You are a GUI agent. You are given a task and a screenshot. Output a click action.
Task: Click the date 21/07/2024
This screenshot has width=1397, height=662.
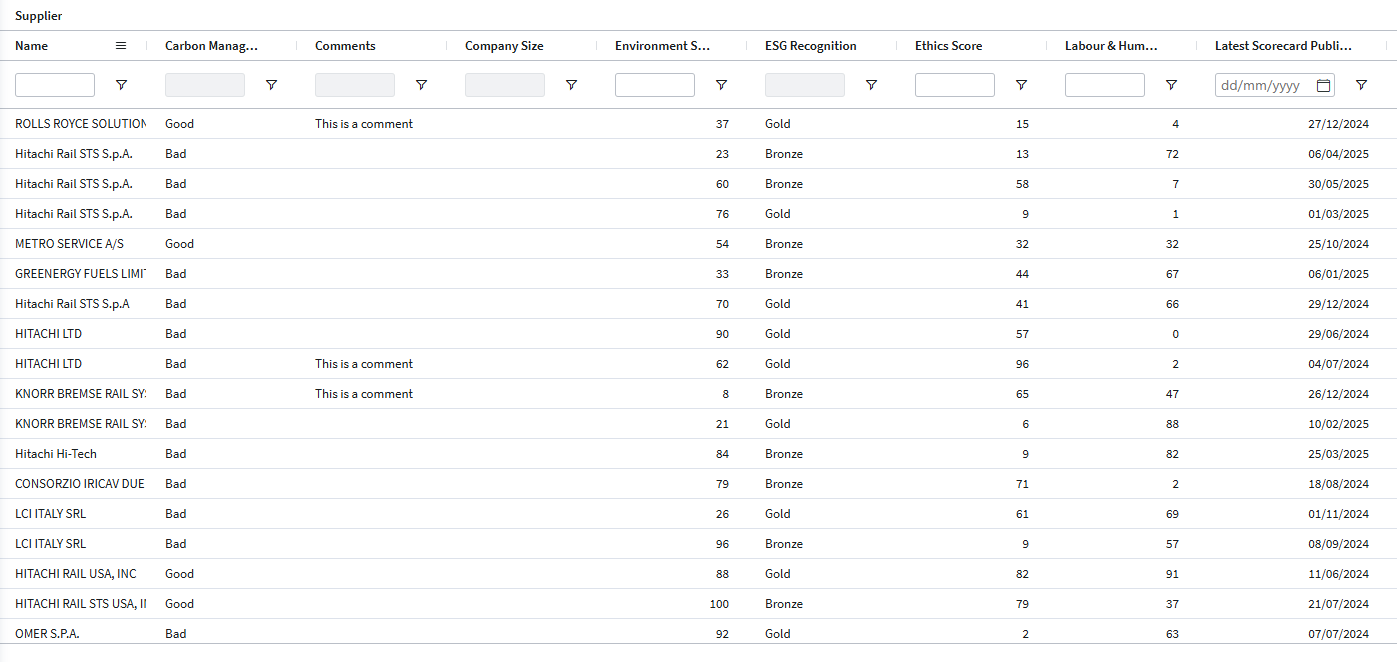tap(1338, 604)
